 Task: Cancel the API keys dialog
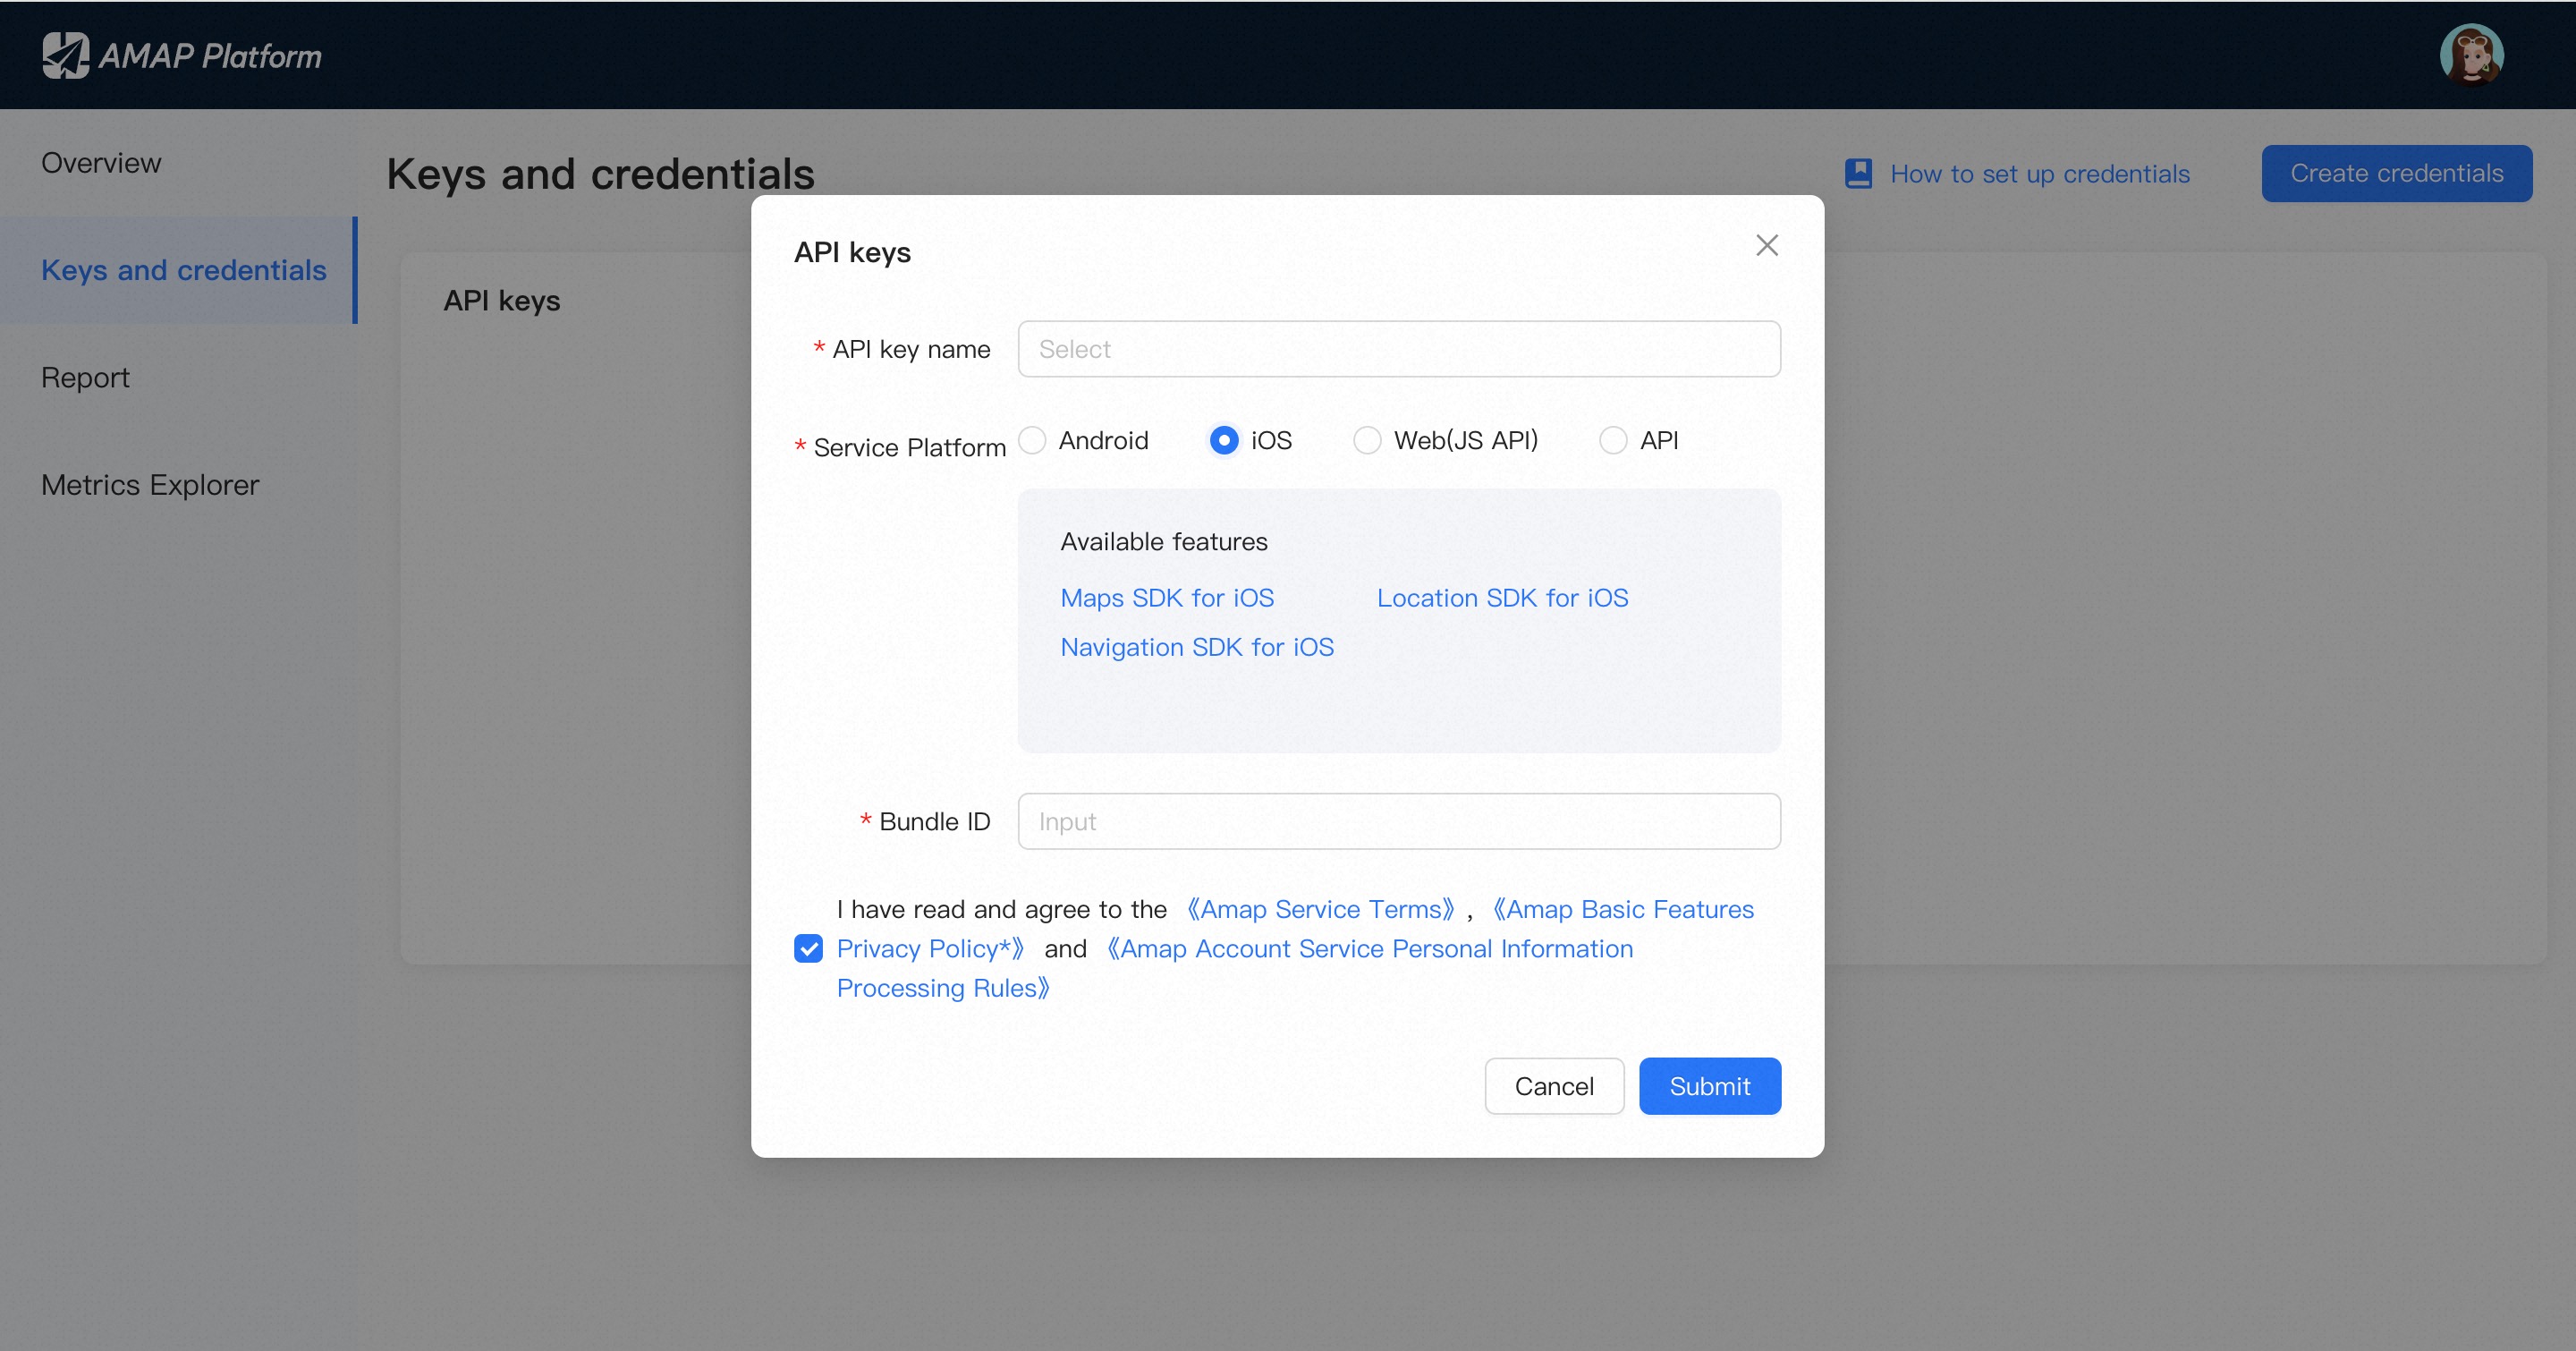point(1554,1086)
